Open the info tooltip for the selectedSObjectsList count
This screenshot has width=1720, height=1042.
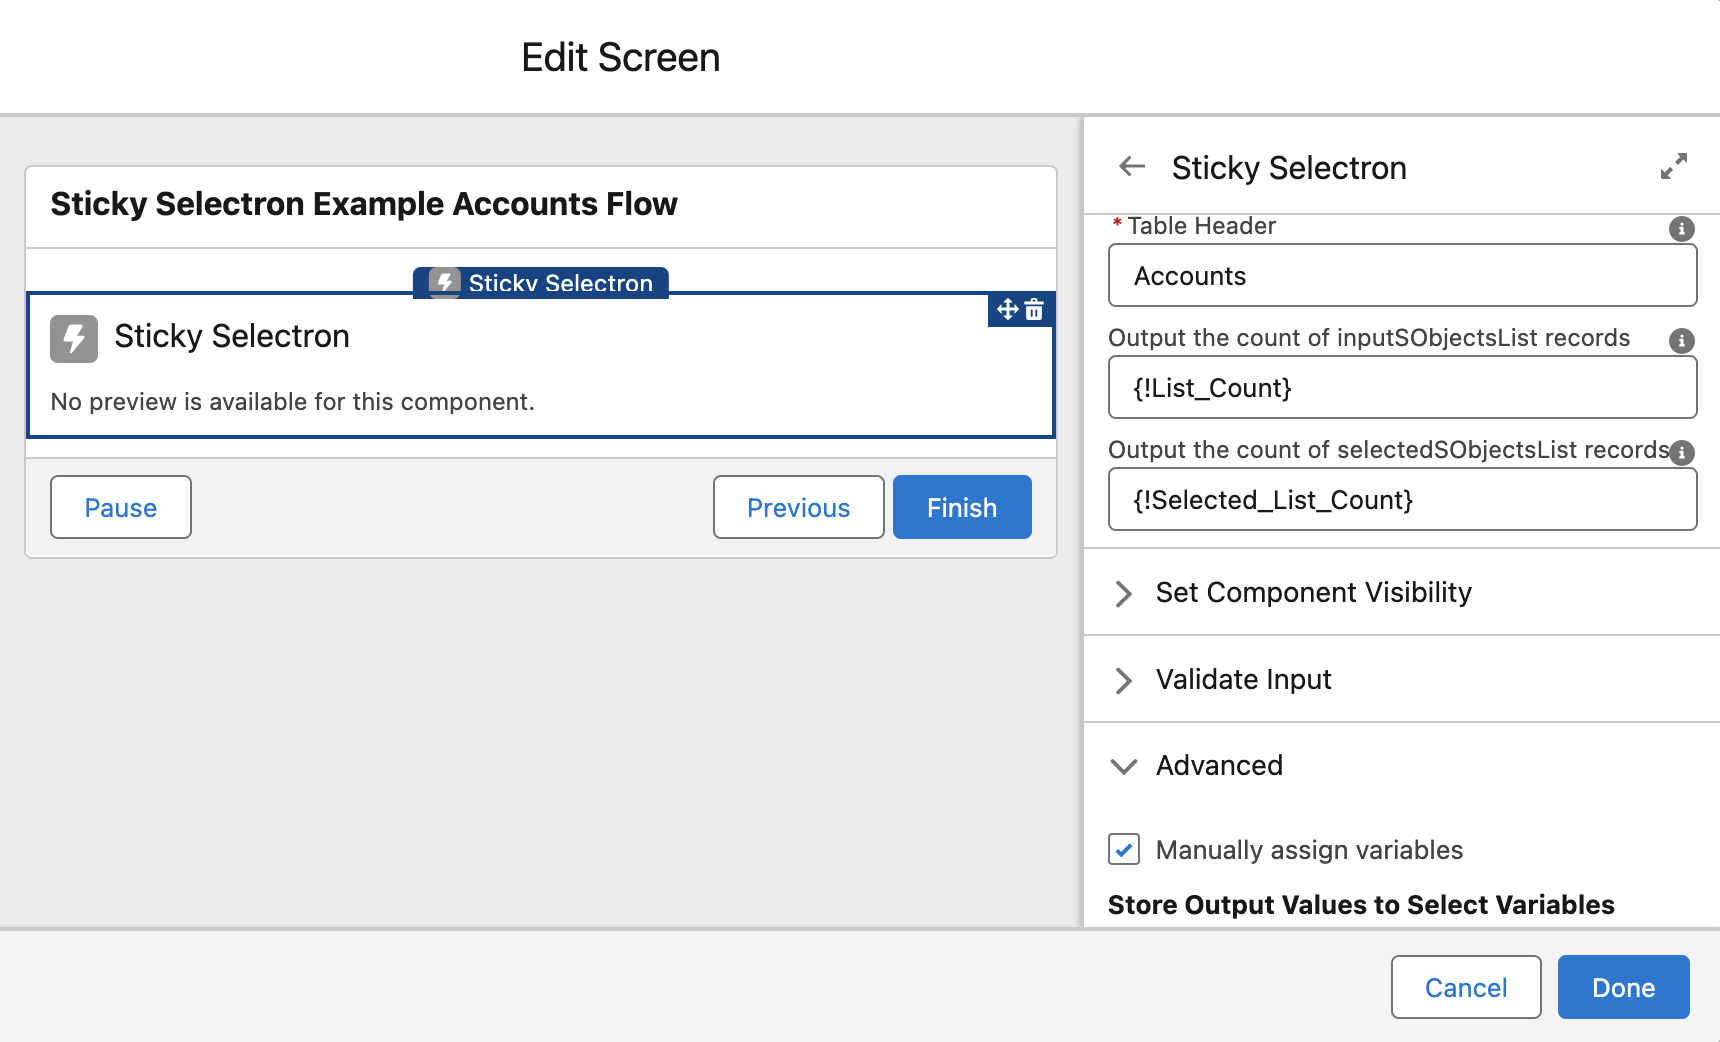[x=1682, y=453]
